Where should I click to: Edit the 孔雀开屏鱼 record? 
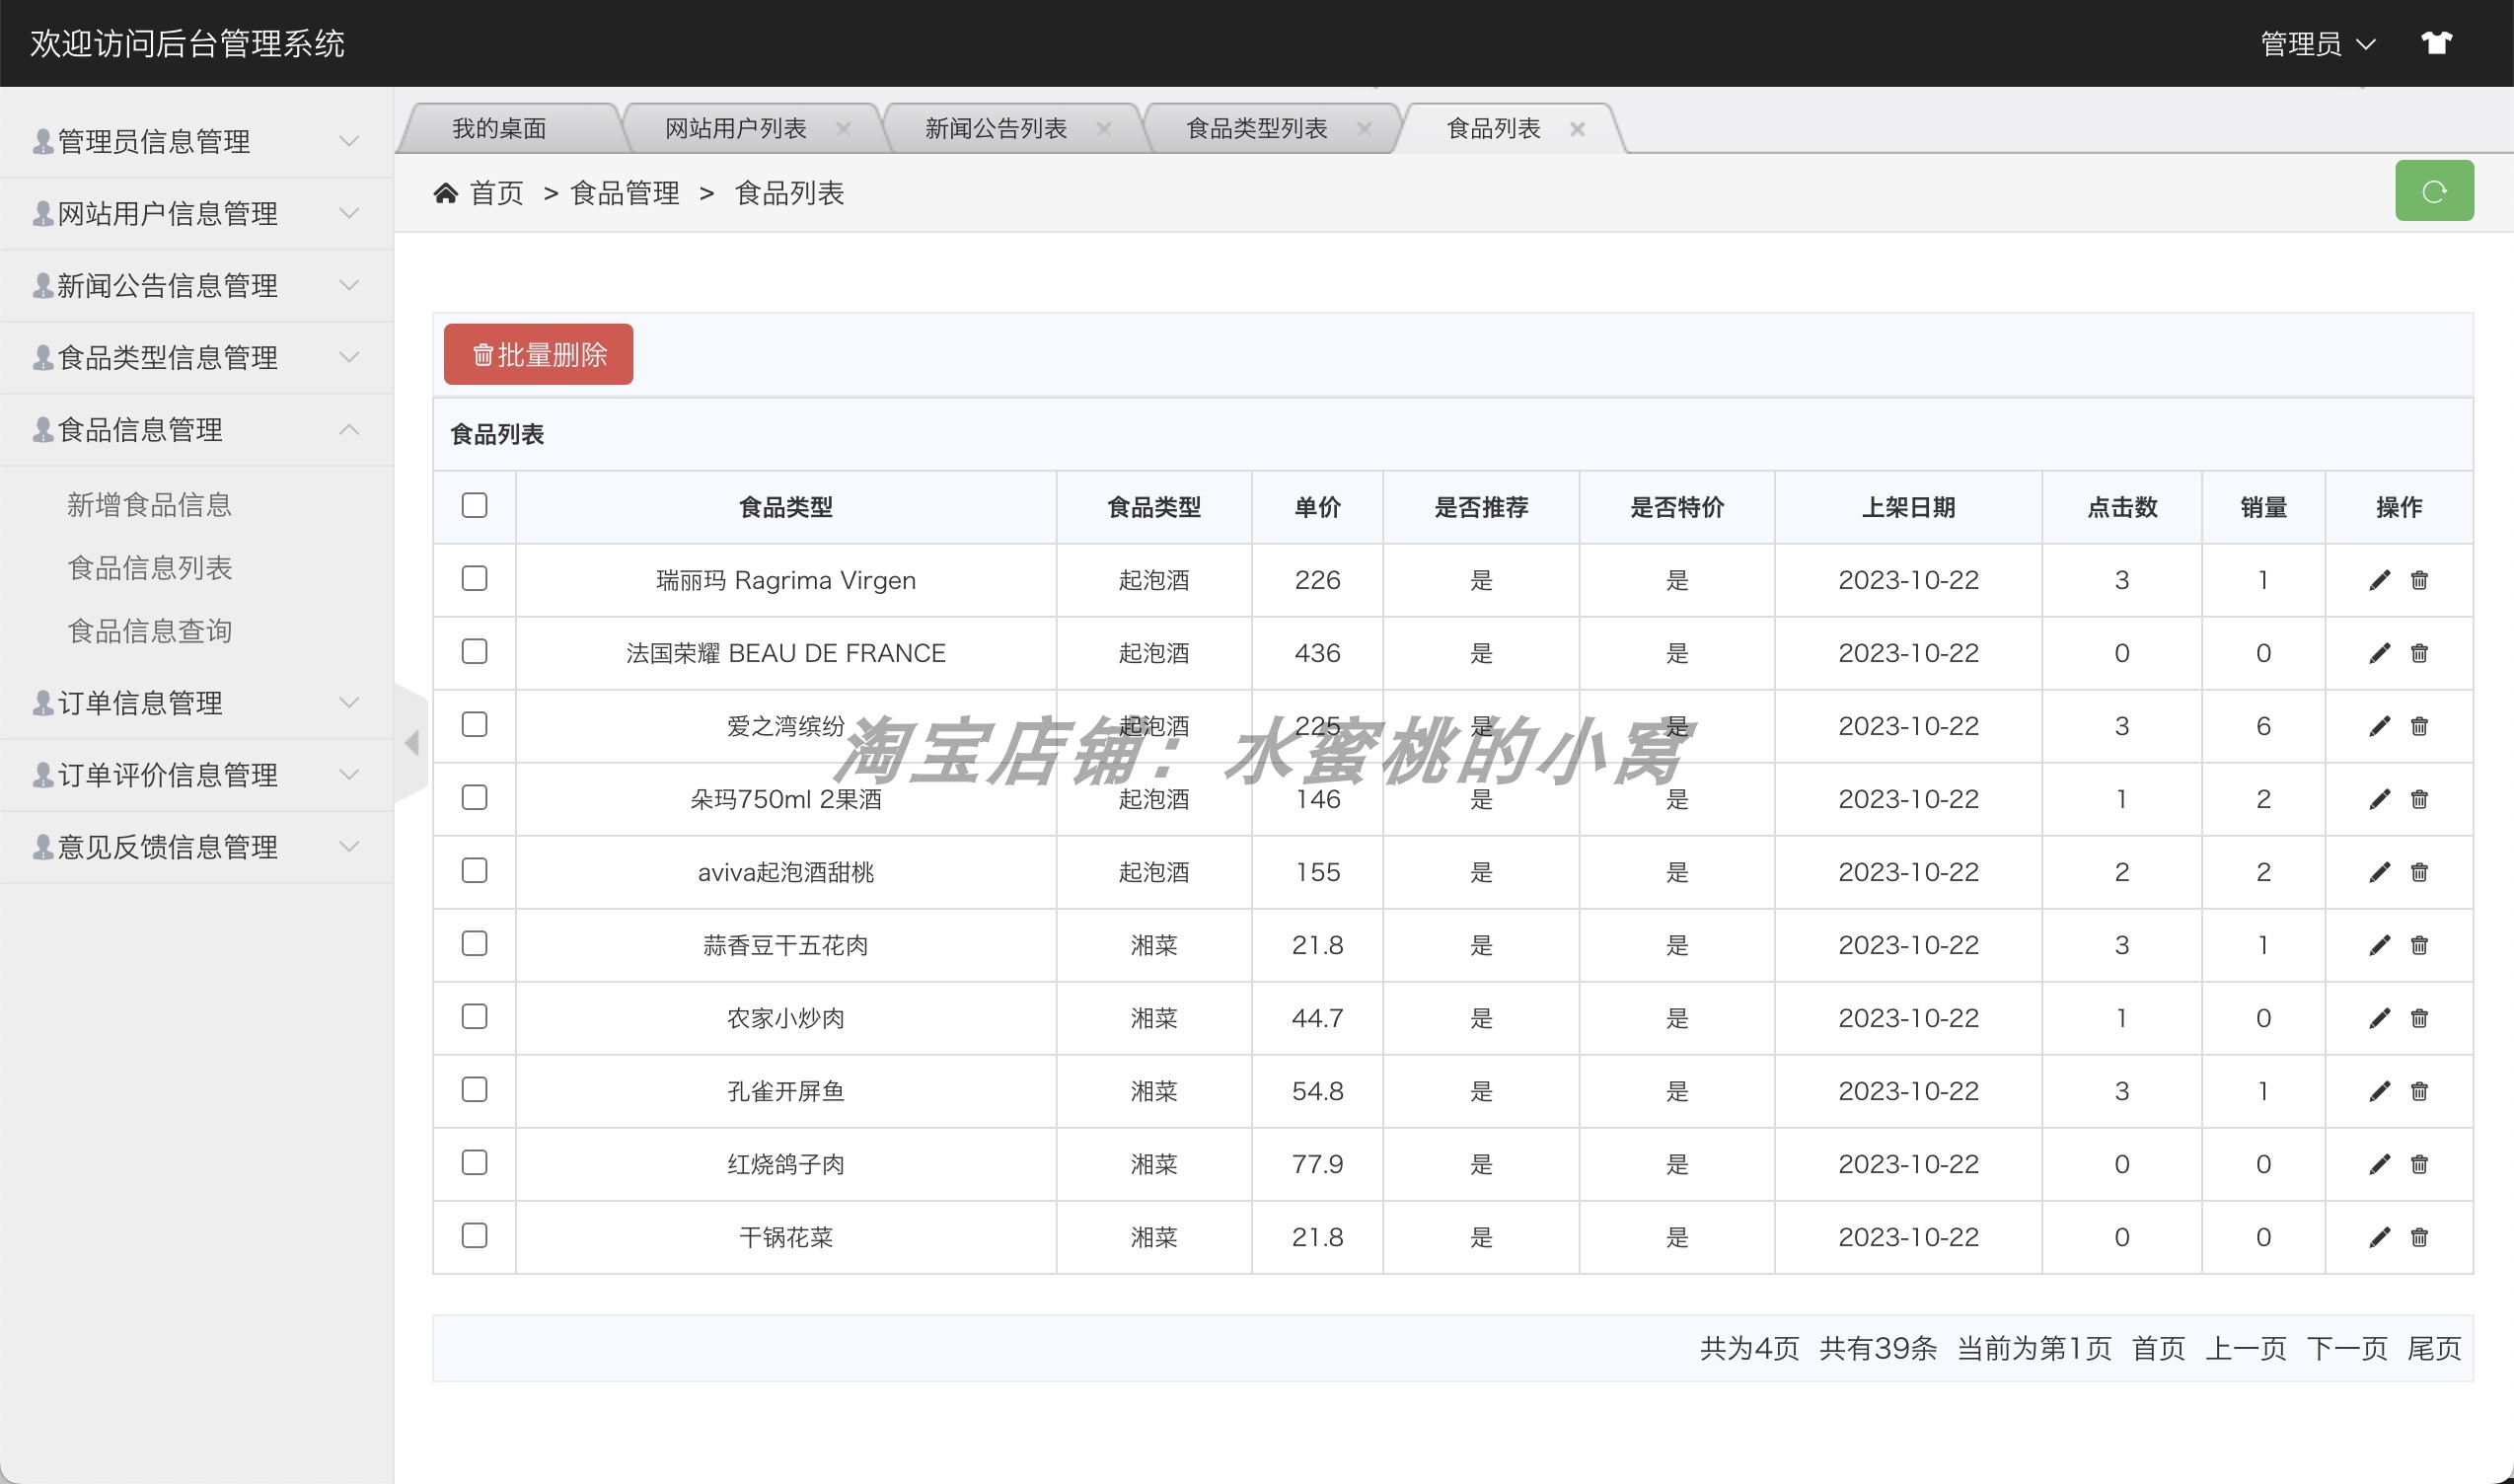[2378, 1090]
